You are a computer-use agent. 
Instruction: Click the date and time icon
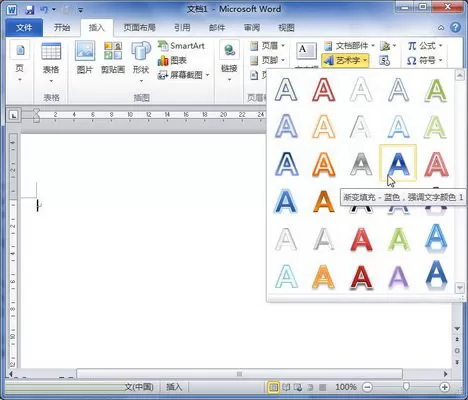[385, 61]
